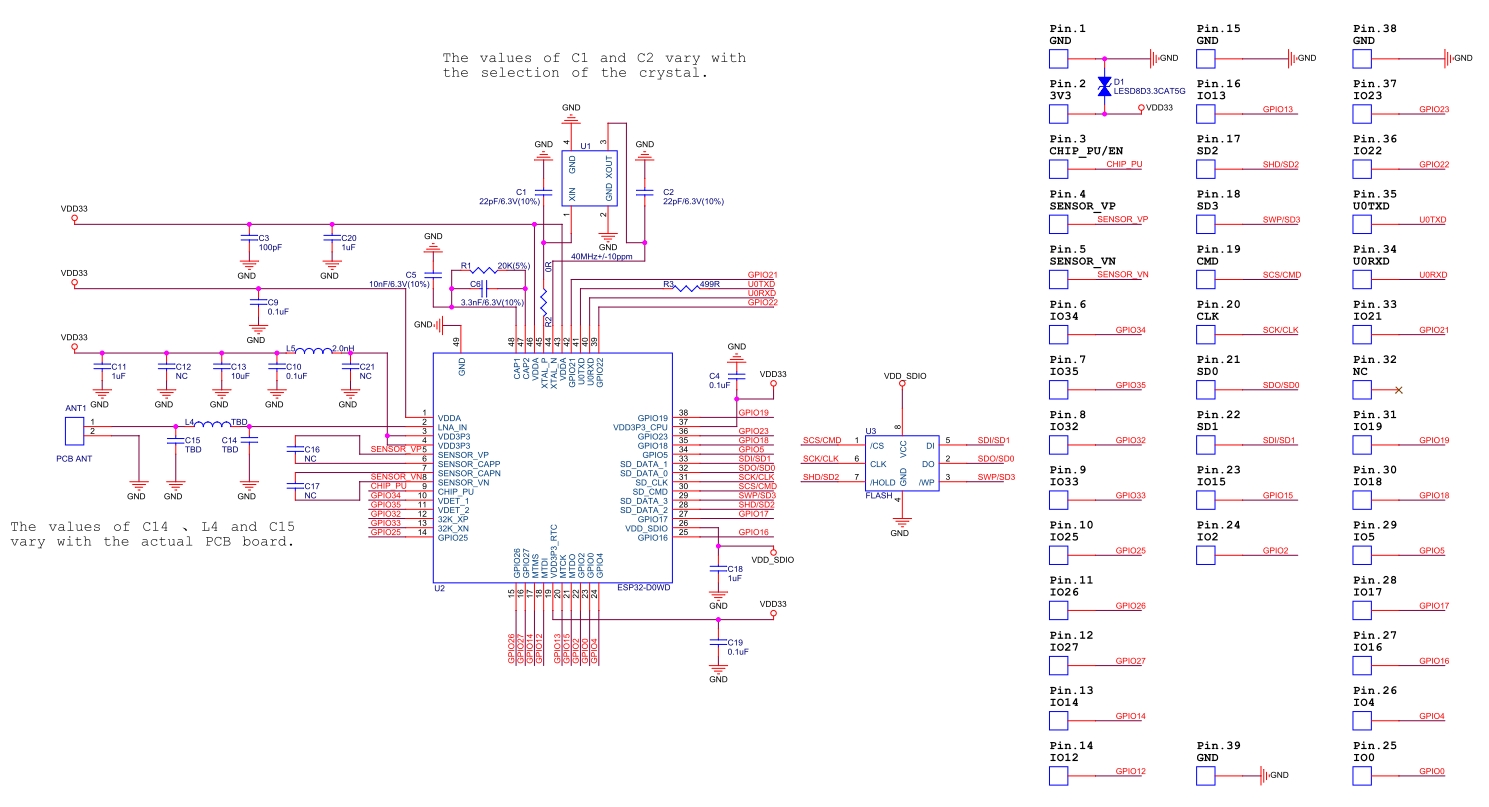Select the U0TXD net label at Pin.35
This screenshot has width=1489, height=807.
pyautogui.click(x=1432, y=219)
